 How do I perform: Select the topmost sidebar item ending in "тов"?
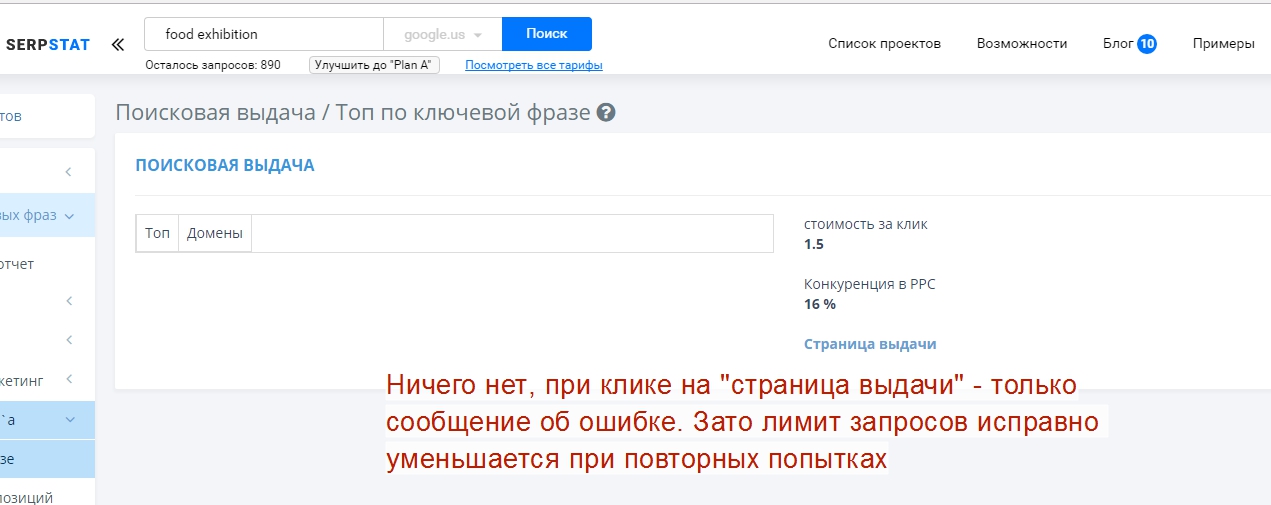(x=12, y=116)
